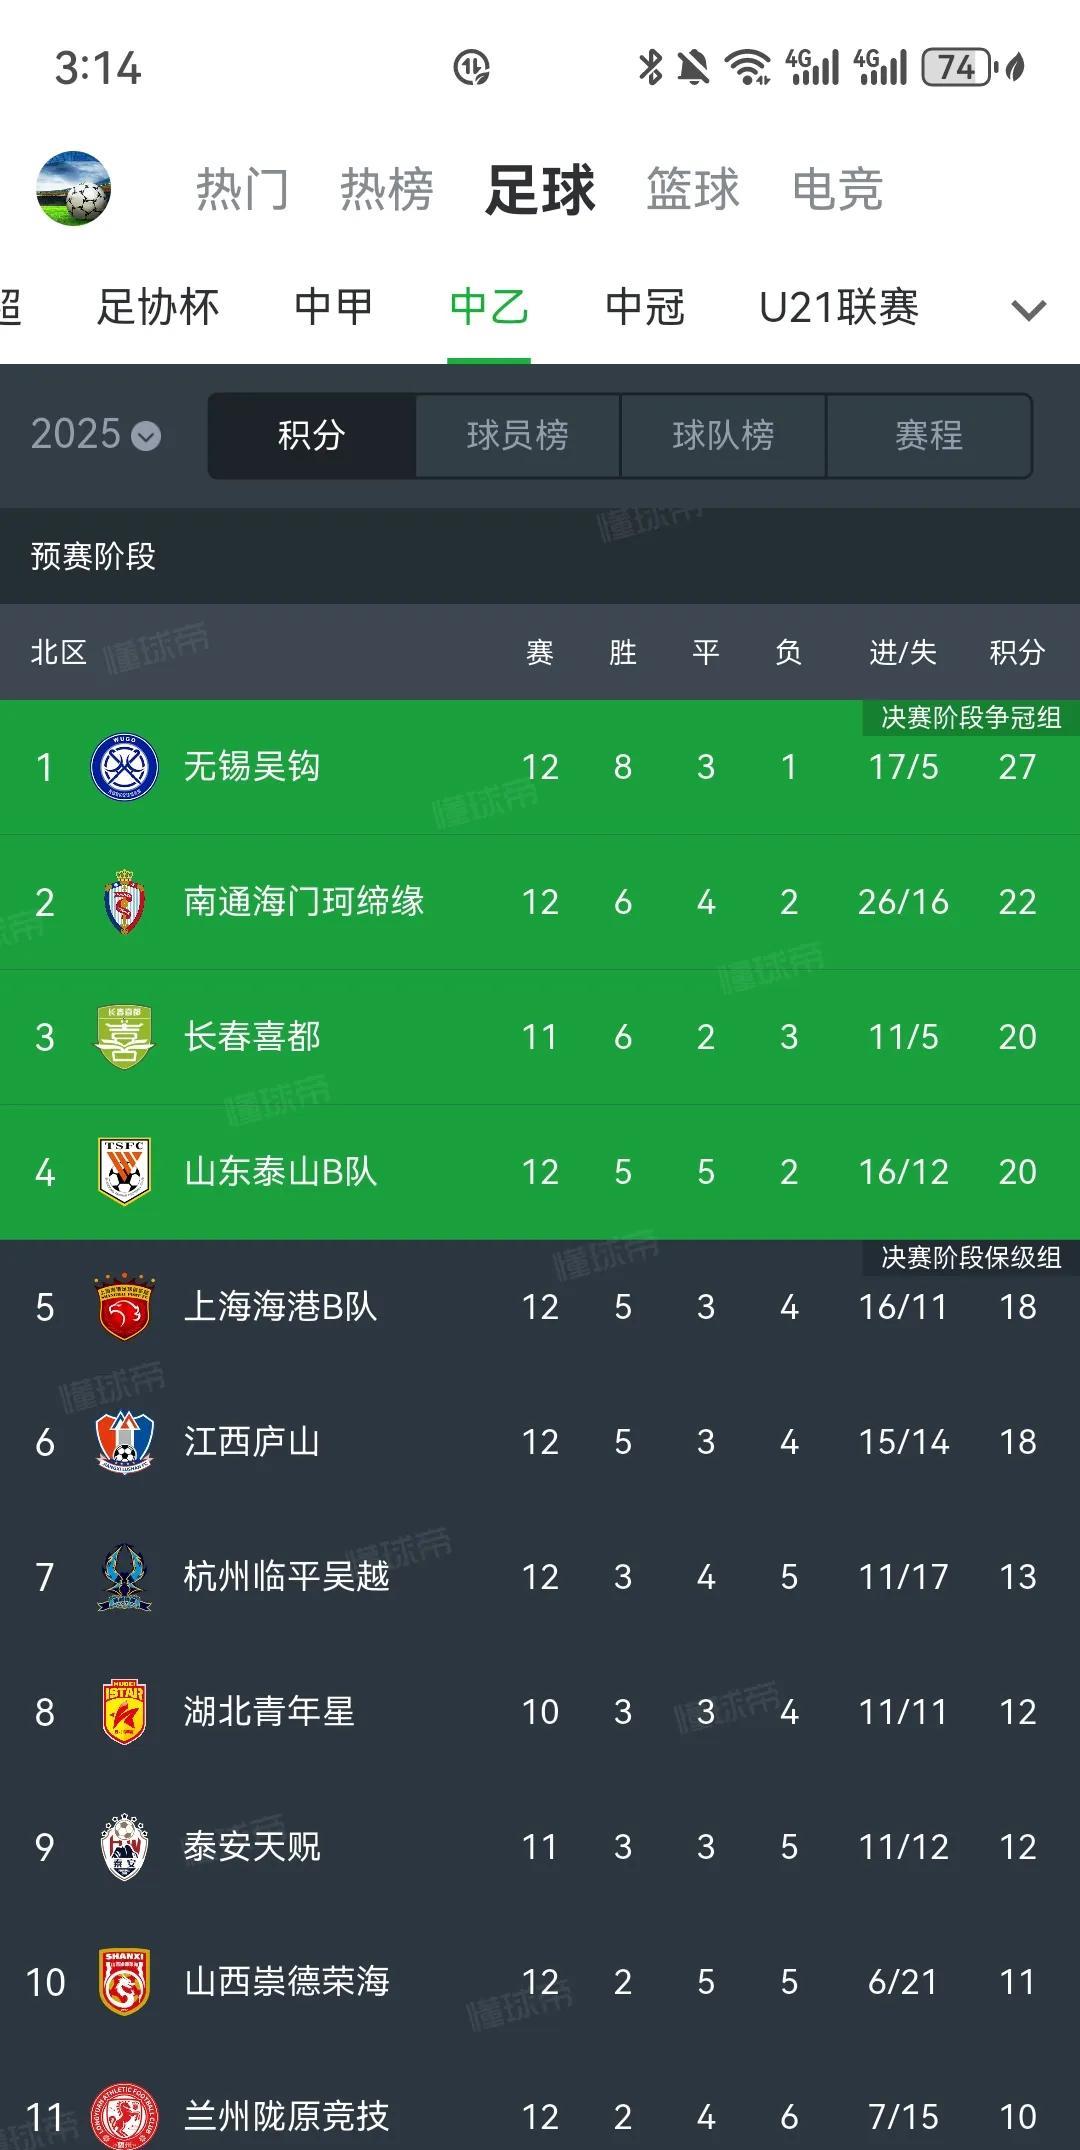The height and width of the screenshot is (2150, 1080).
Task: Expand the league list chevron
Action: [x=1028, y=310]
